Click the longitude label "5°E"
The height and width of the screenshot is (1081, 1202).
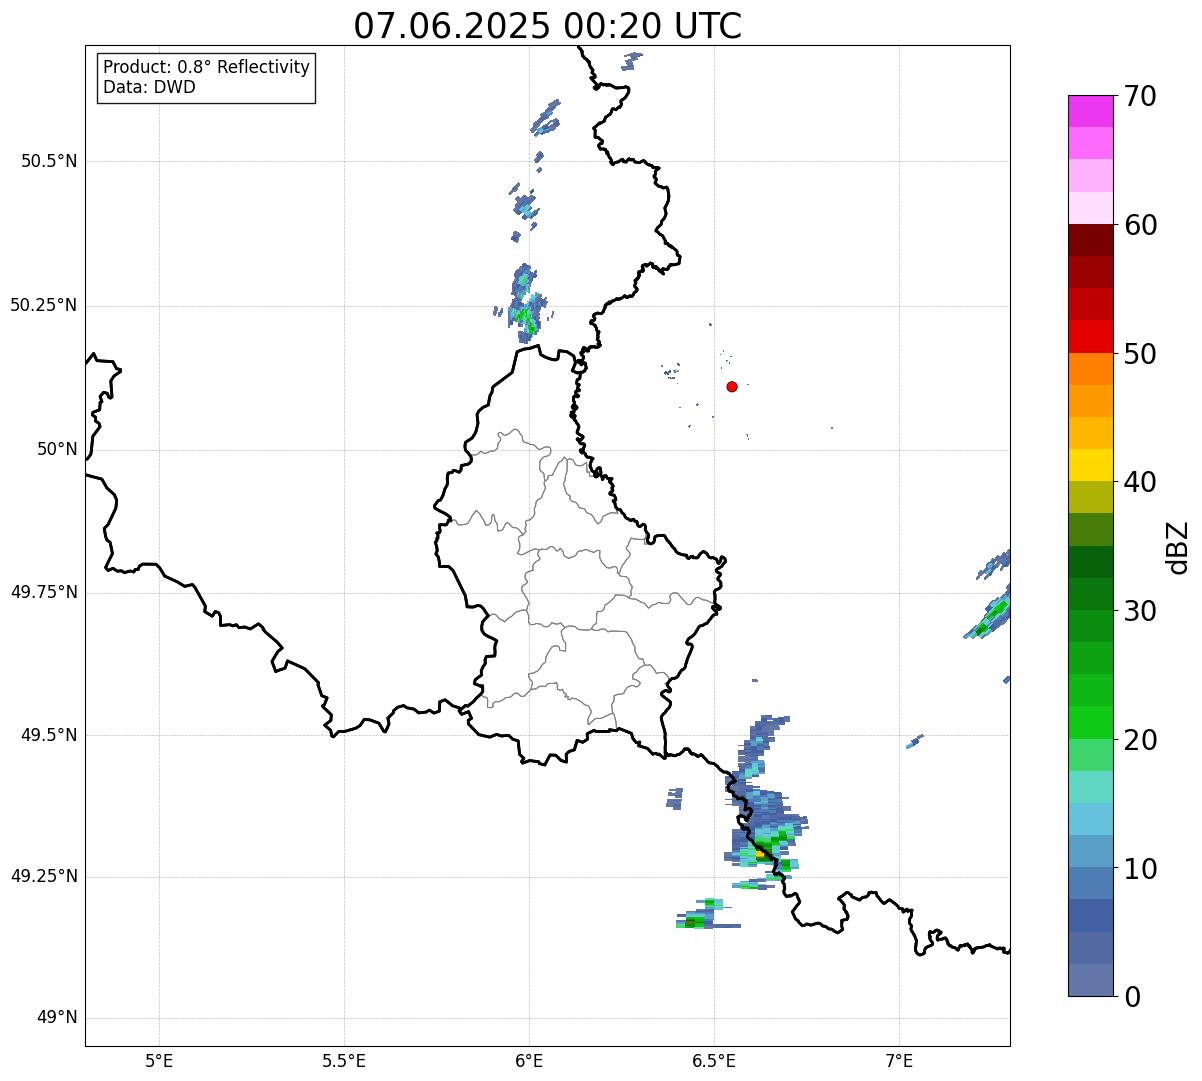[159, 1060]
